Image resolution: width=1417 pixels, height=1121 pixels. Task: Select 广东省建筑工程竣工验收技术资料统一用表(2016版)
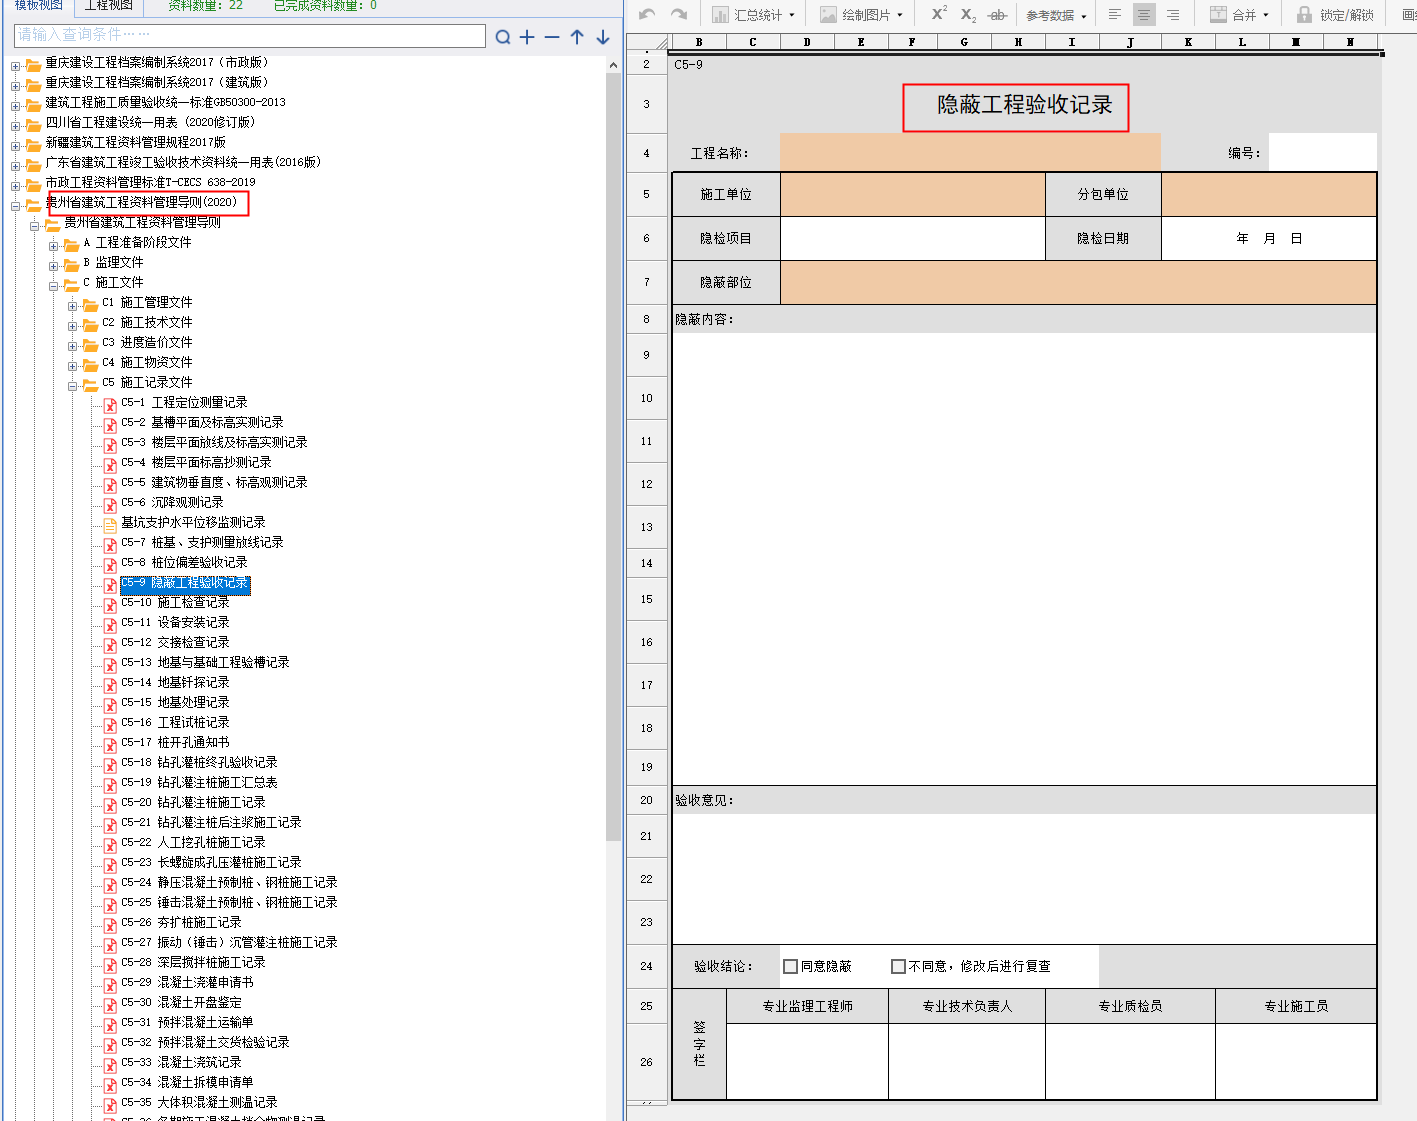[183, 163]
